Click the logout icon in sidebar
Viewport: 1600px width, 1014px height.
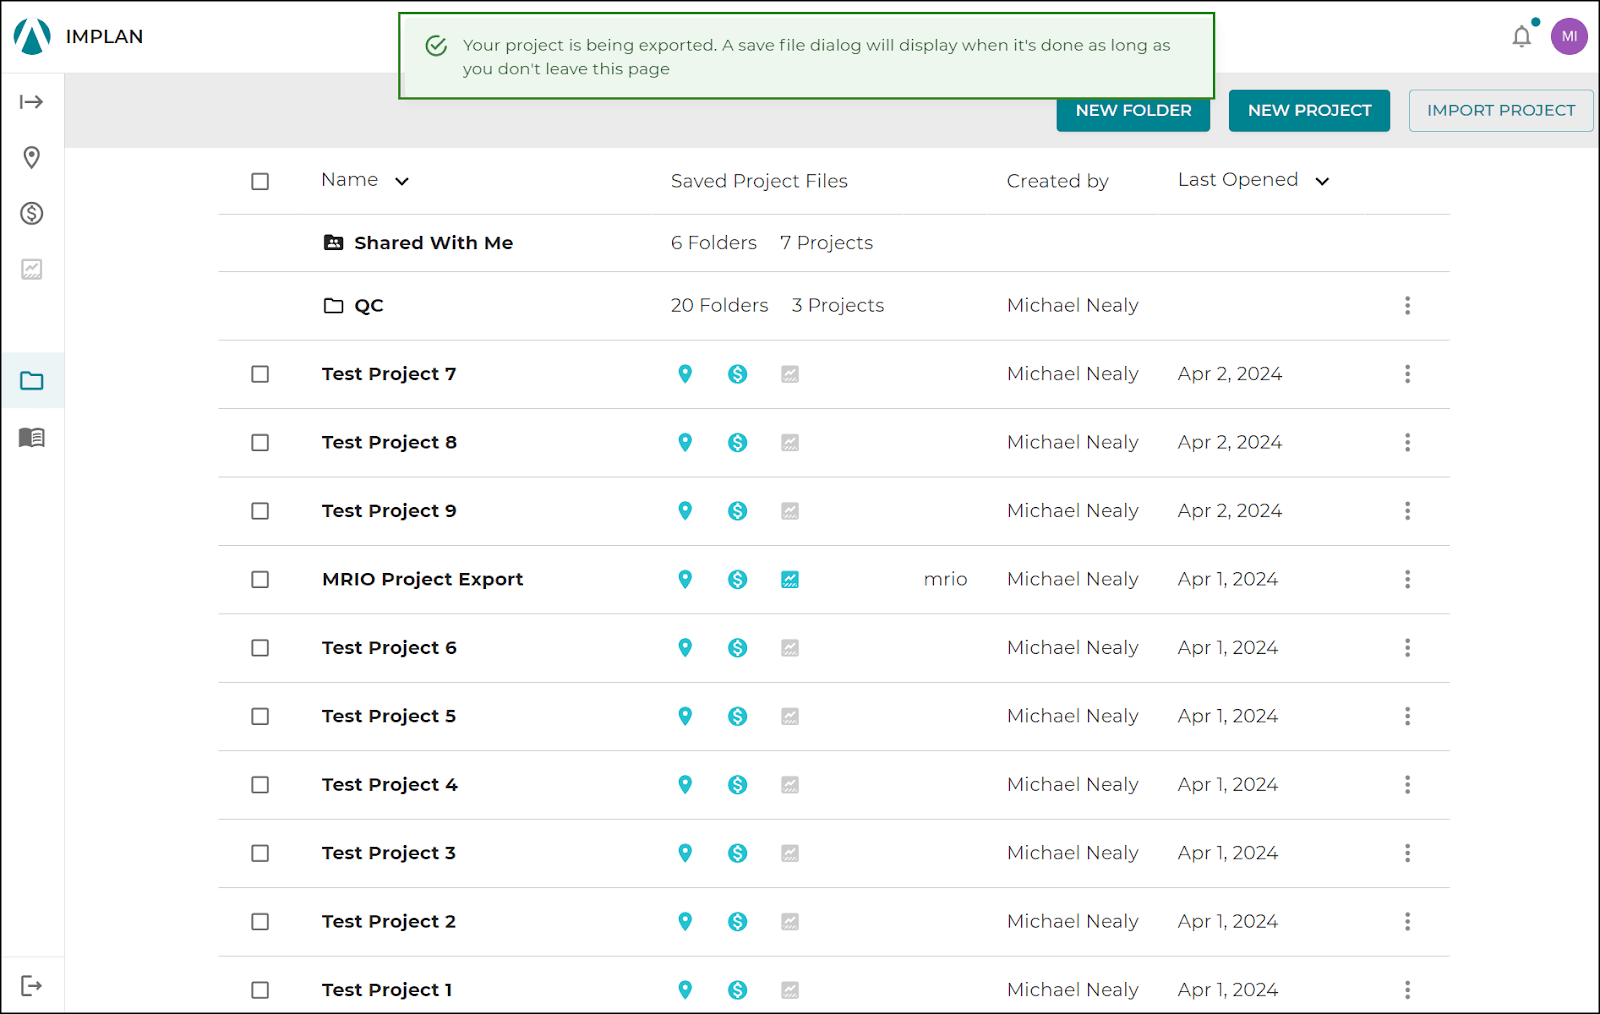[x=32, y=986]
